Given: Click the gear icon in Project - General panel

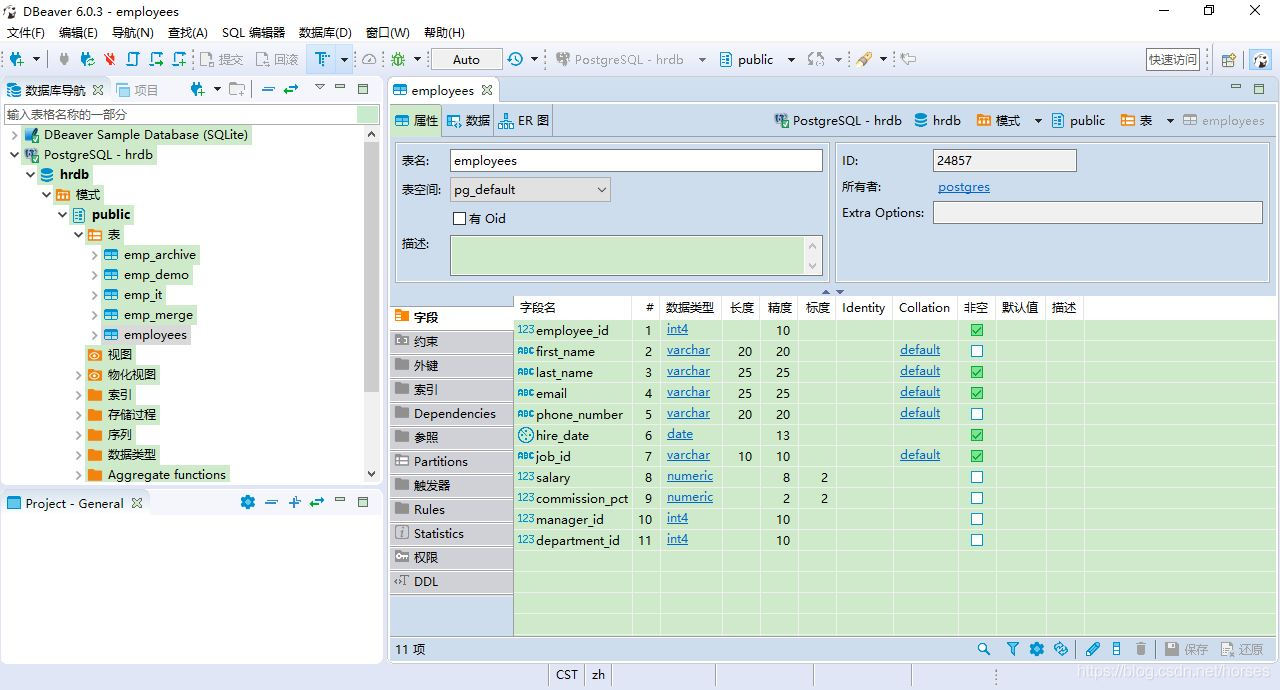Looking at the screenshot, I should (248, 503).
